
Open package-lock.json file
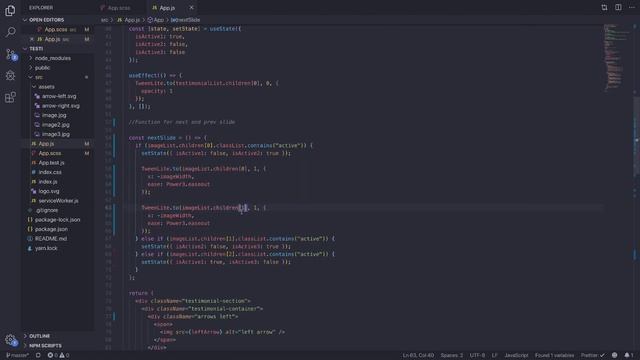tap(57, 220)
